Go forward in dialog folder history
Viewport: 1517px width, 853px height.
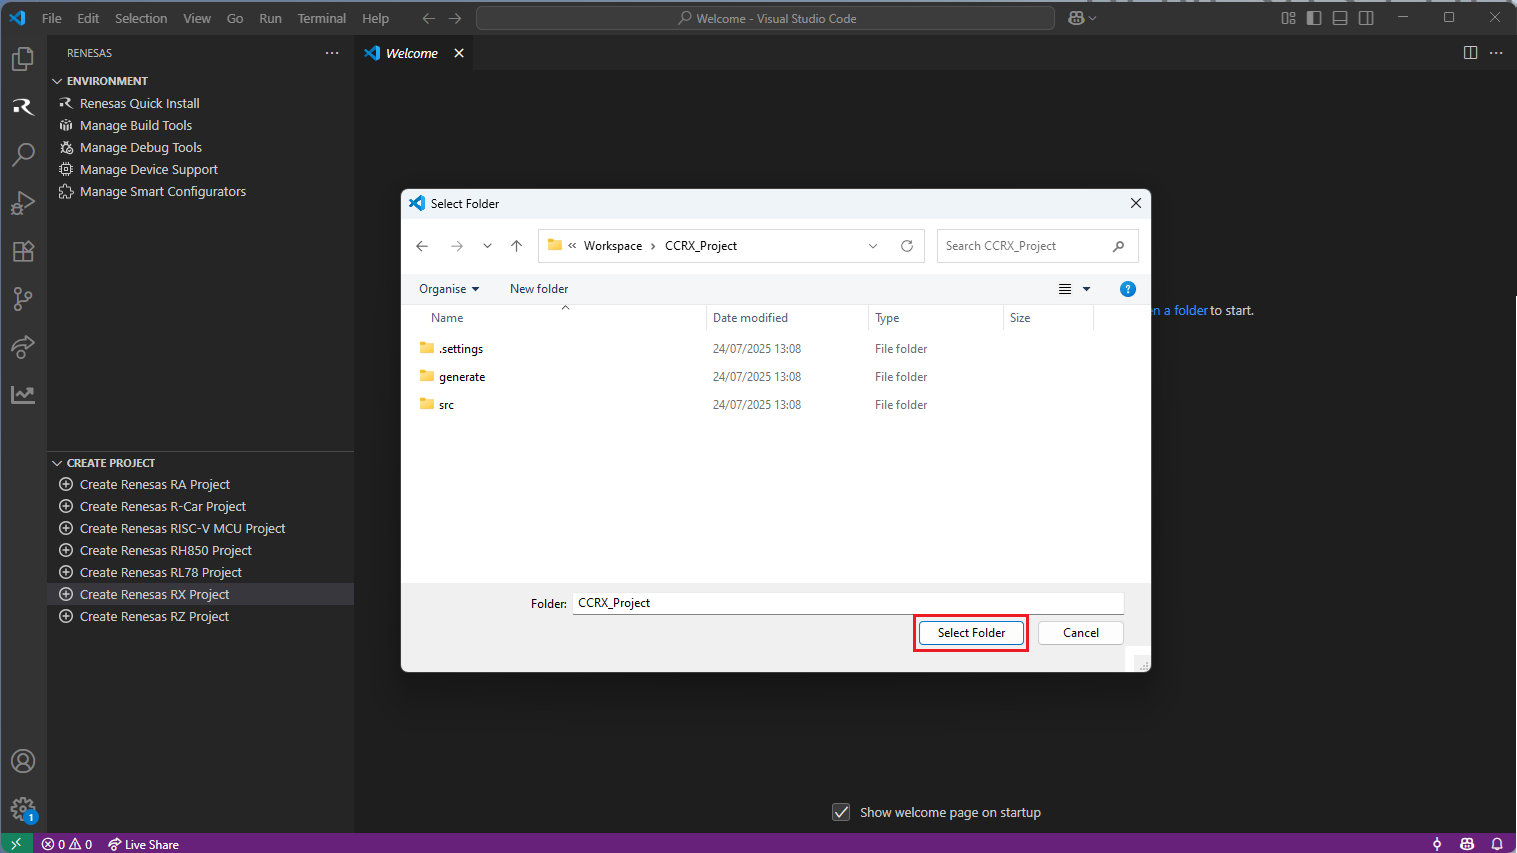(456, 246)
